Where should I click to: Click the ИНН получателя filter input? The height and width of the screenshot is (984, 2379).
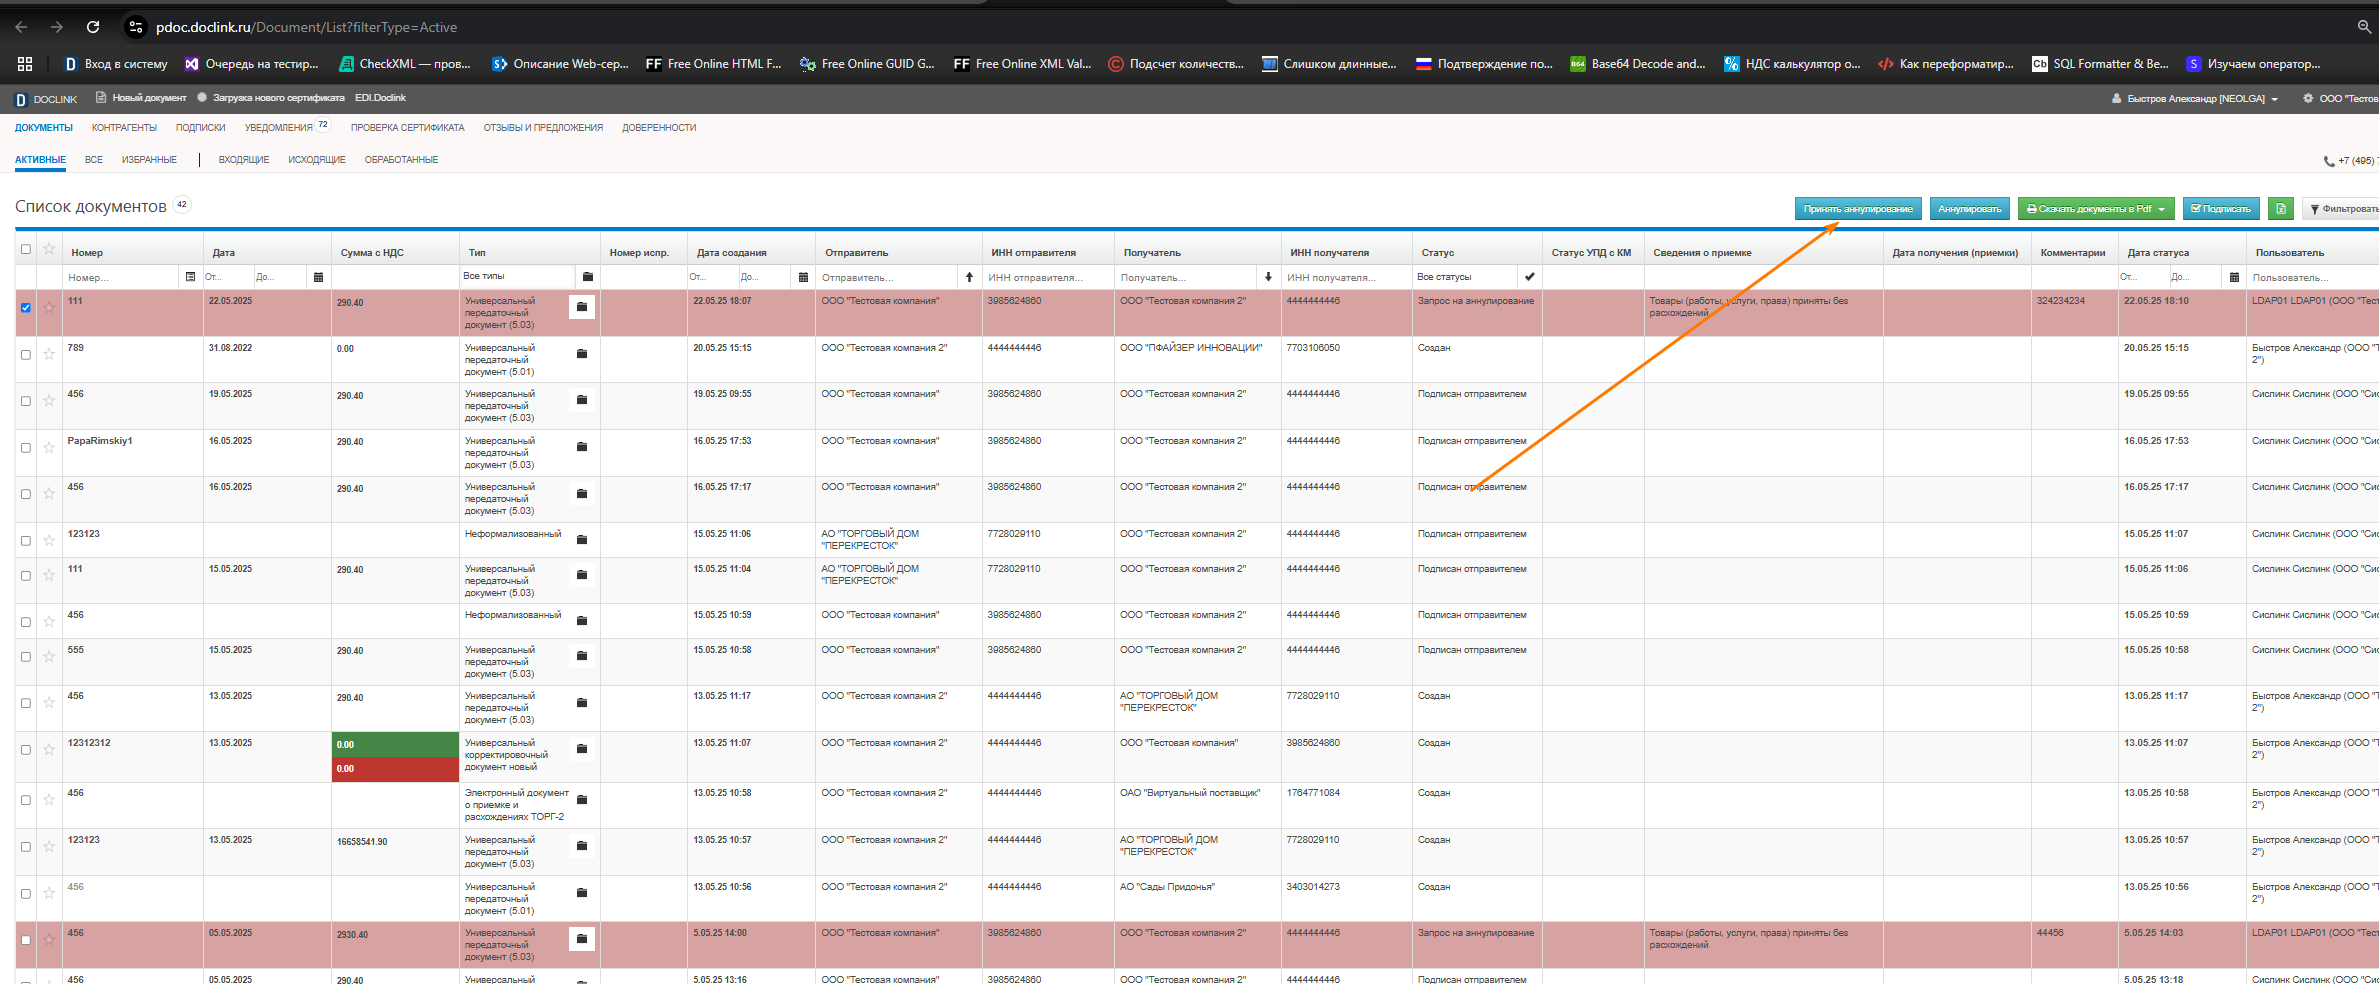pos(1346,277)
